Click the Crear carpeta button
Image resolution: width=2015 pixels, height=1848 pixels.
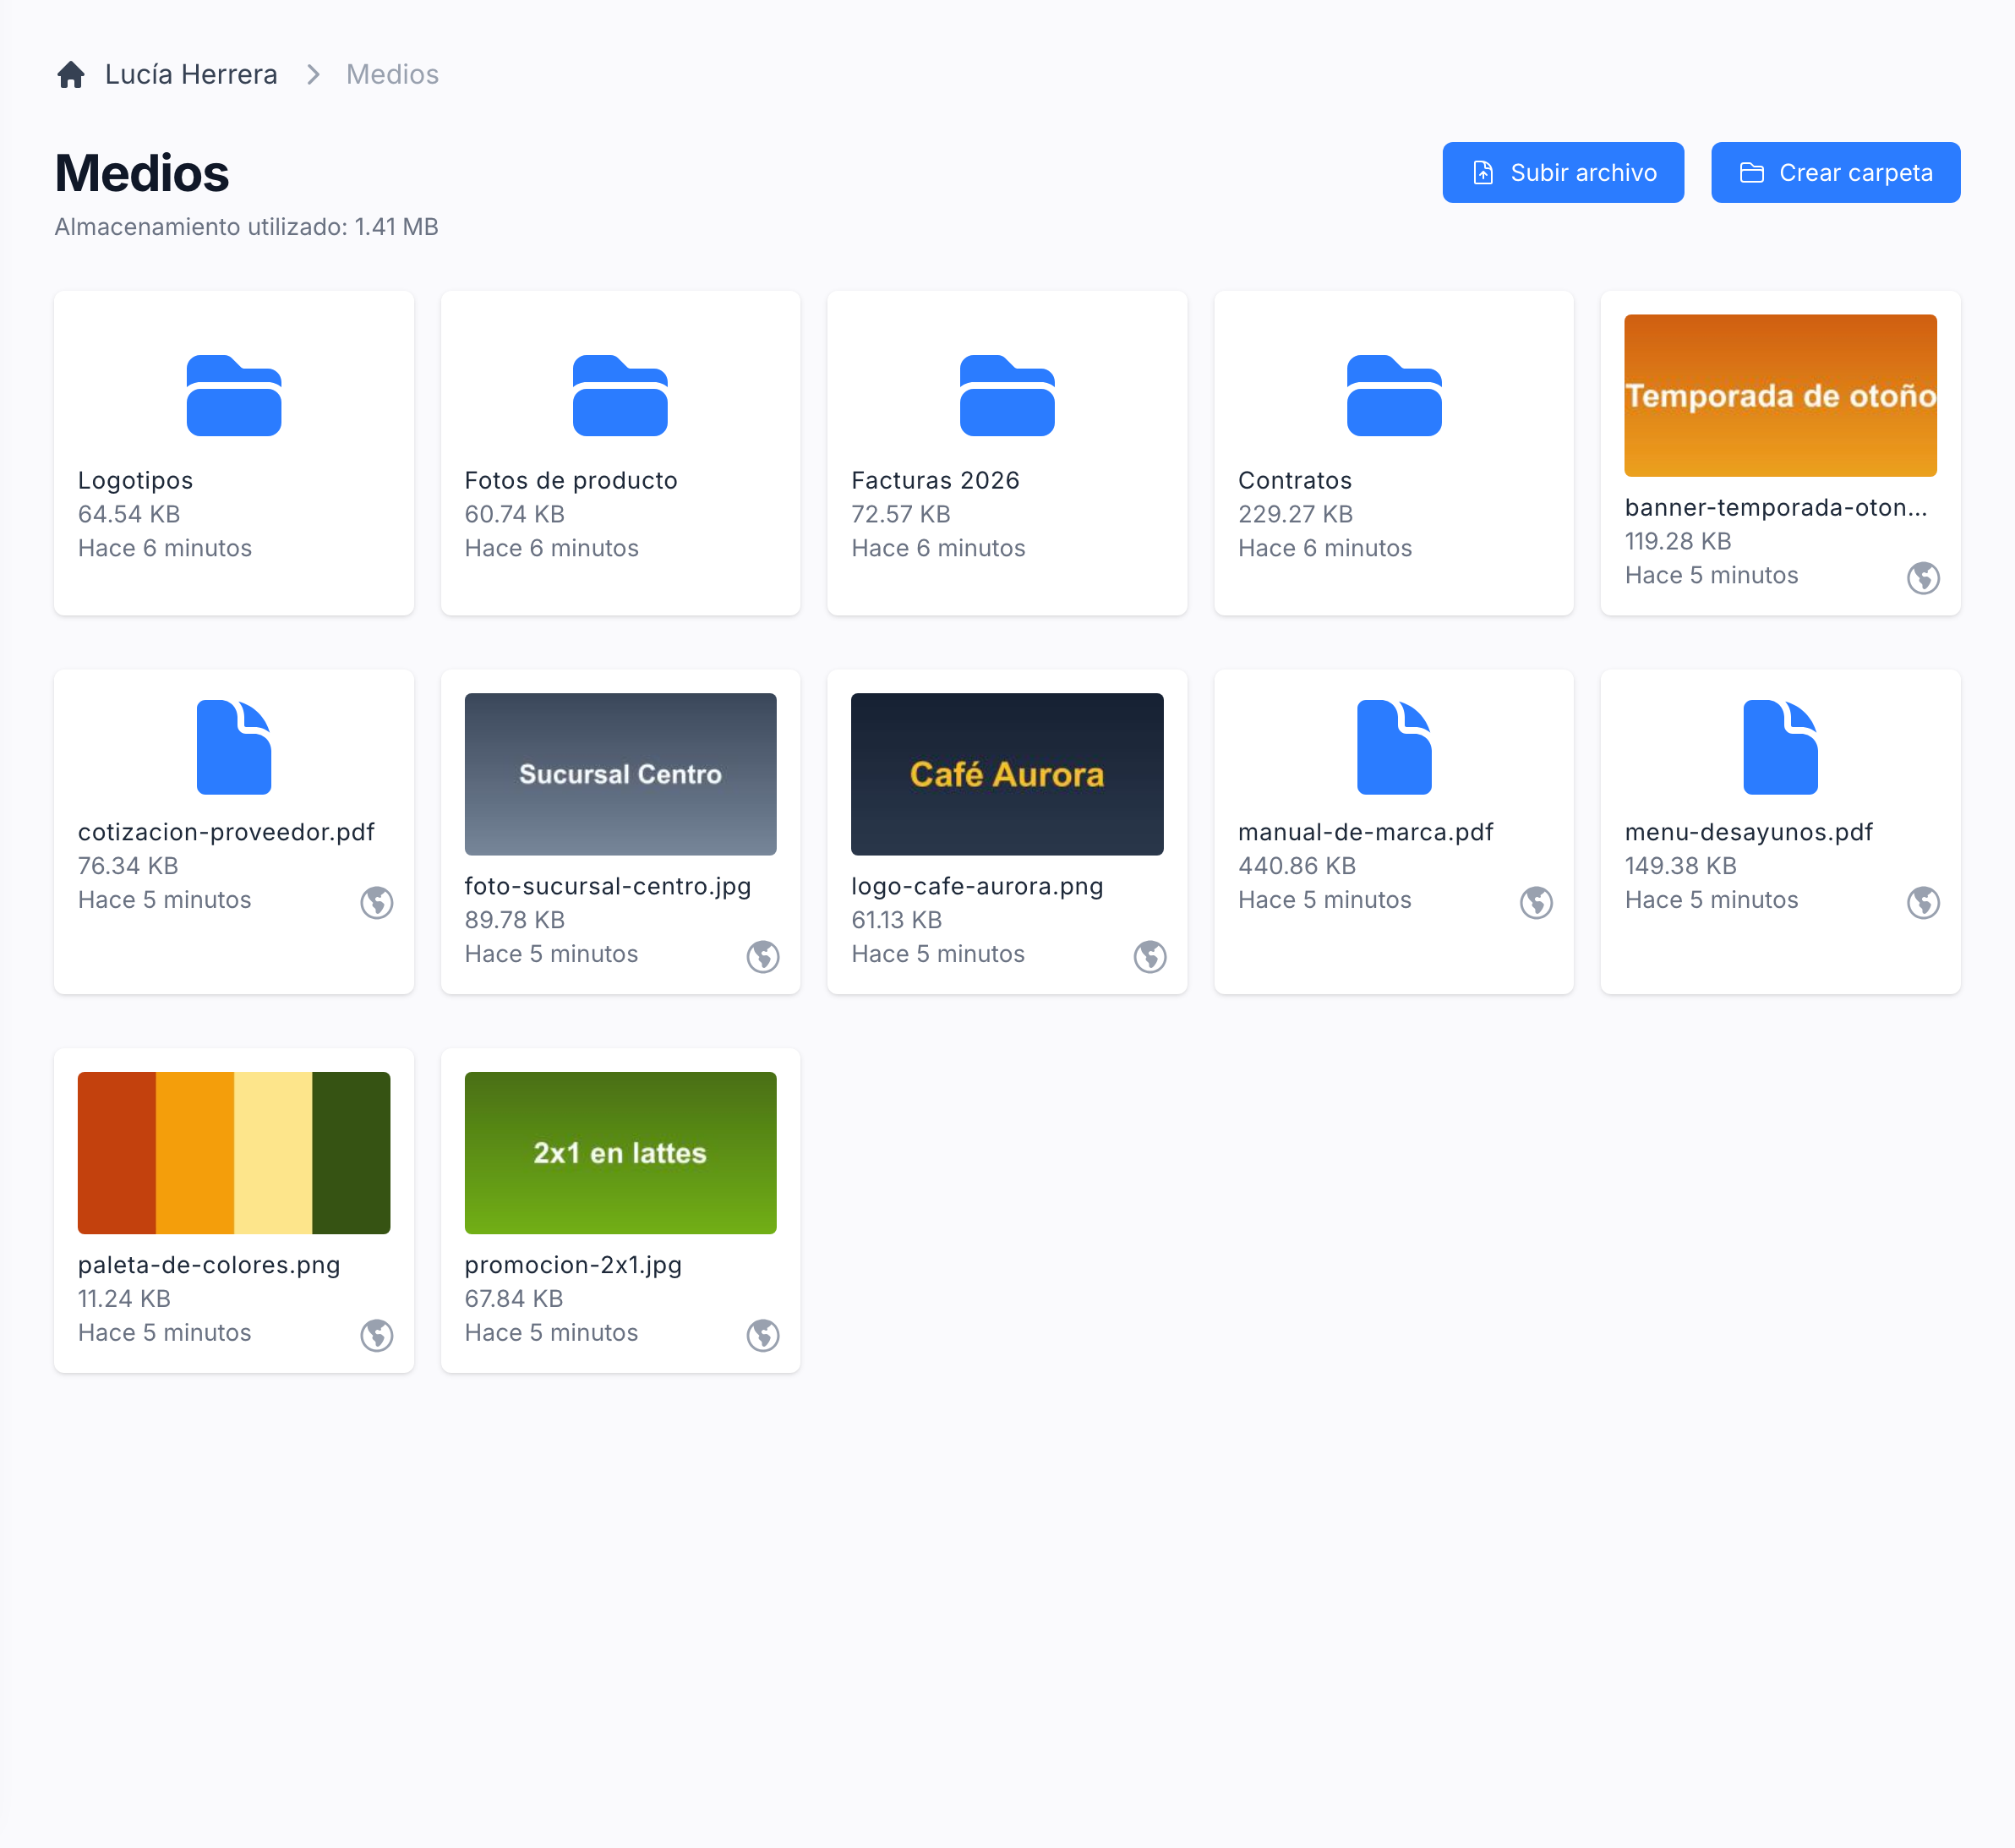1835,173
